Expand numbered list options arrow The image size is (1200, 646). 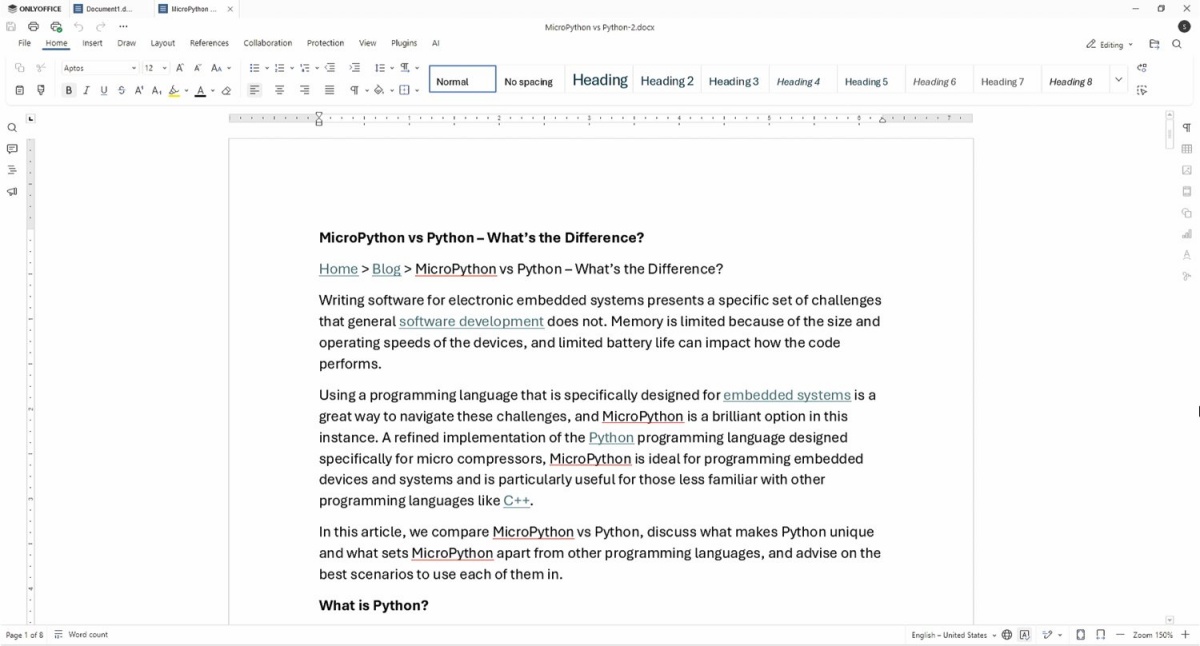pos(292,68)
